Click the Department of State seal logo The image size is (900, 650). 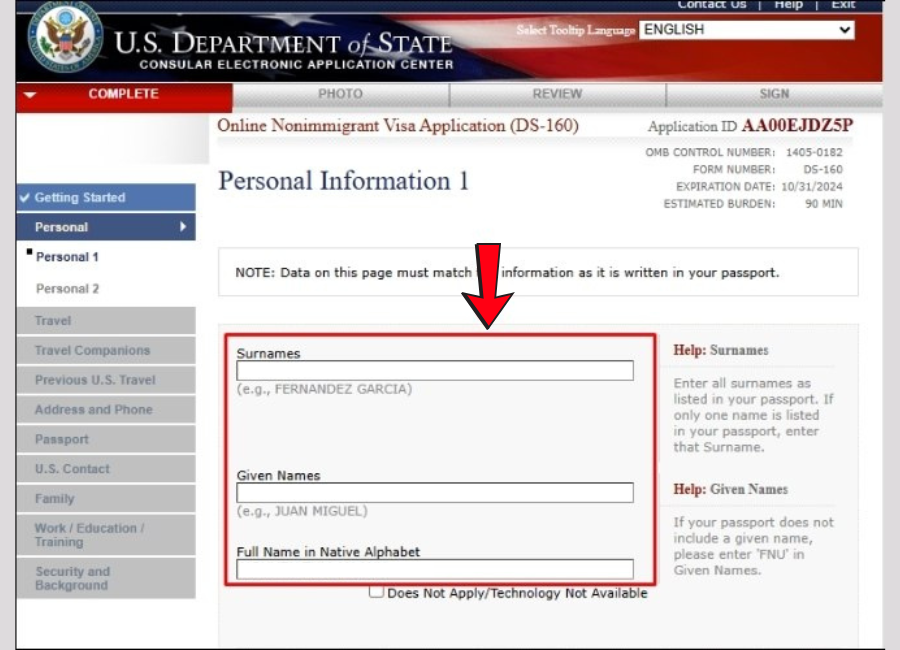point(65,37)
